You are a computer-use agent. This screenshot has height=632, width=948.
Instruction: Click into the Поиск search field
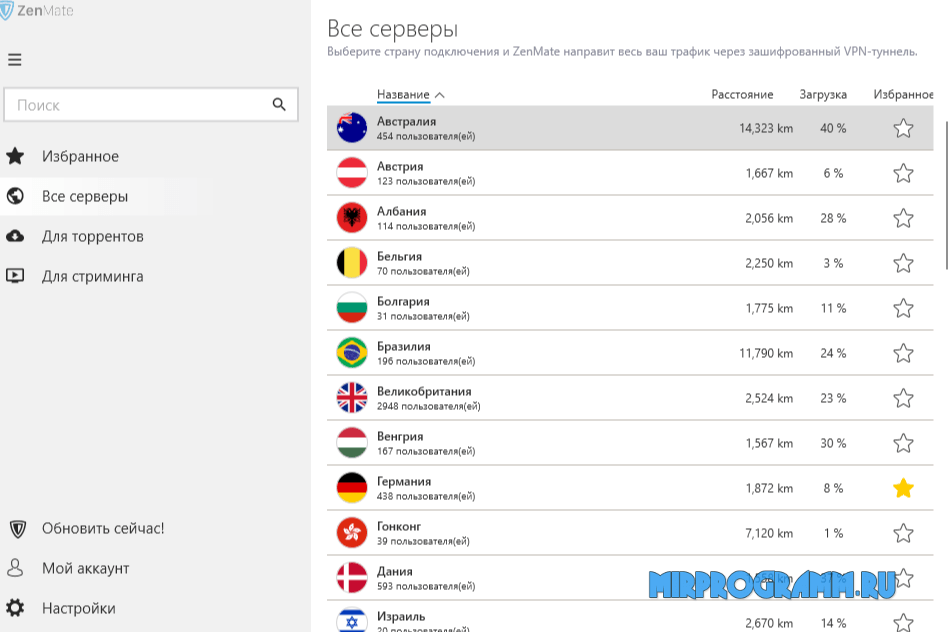point(151,105)
